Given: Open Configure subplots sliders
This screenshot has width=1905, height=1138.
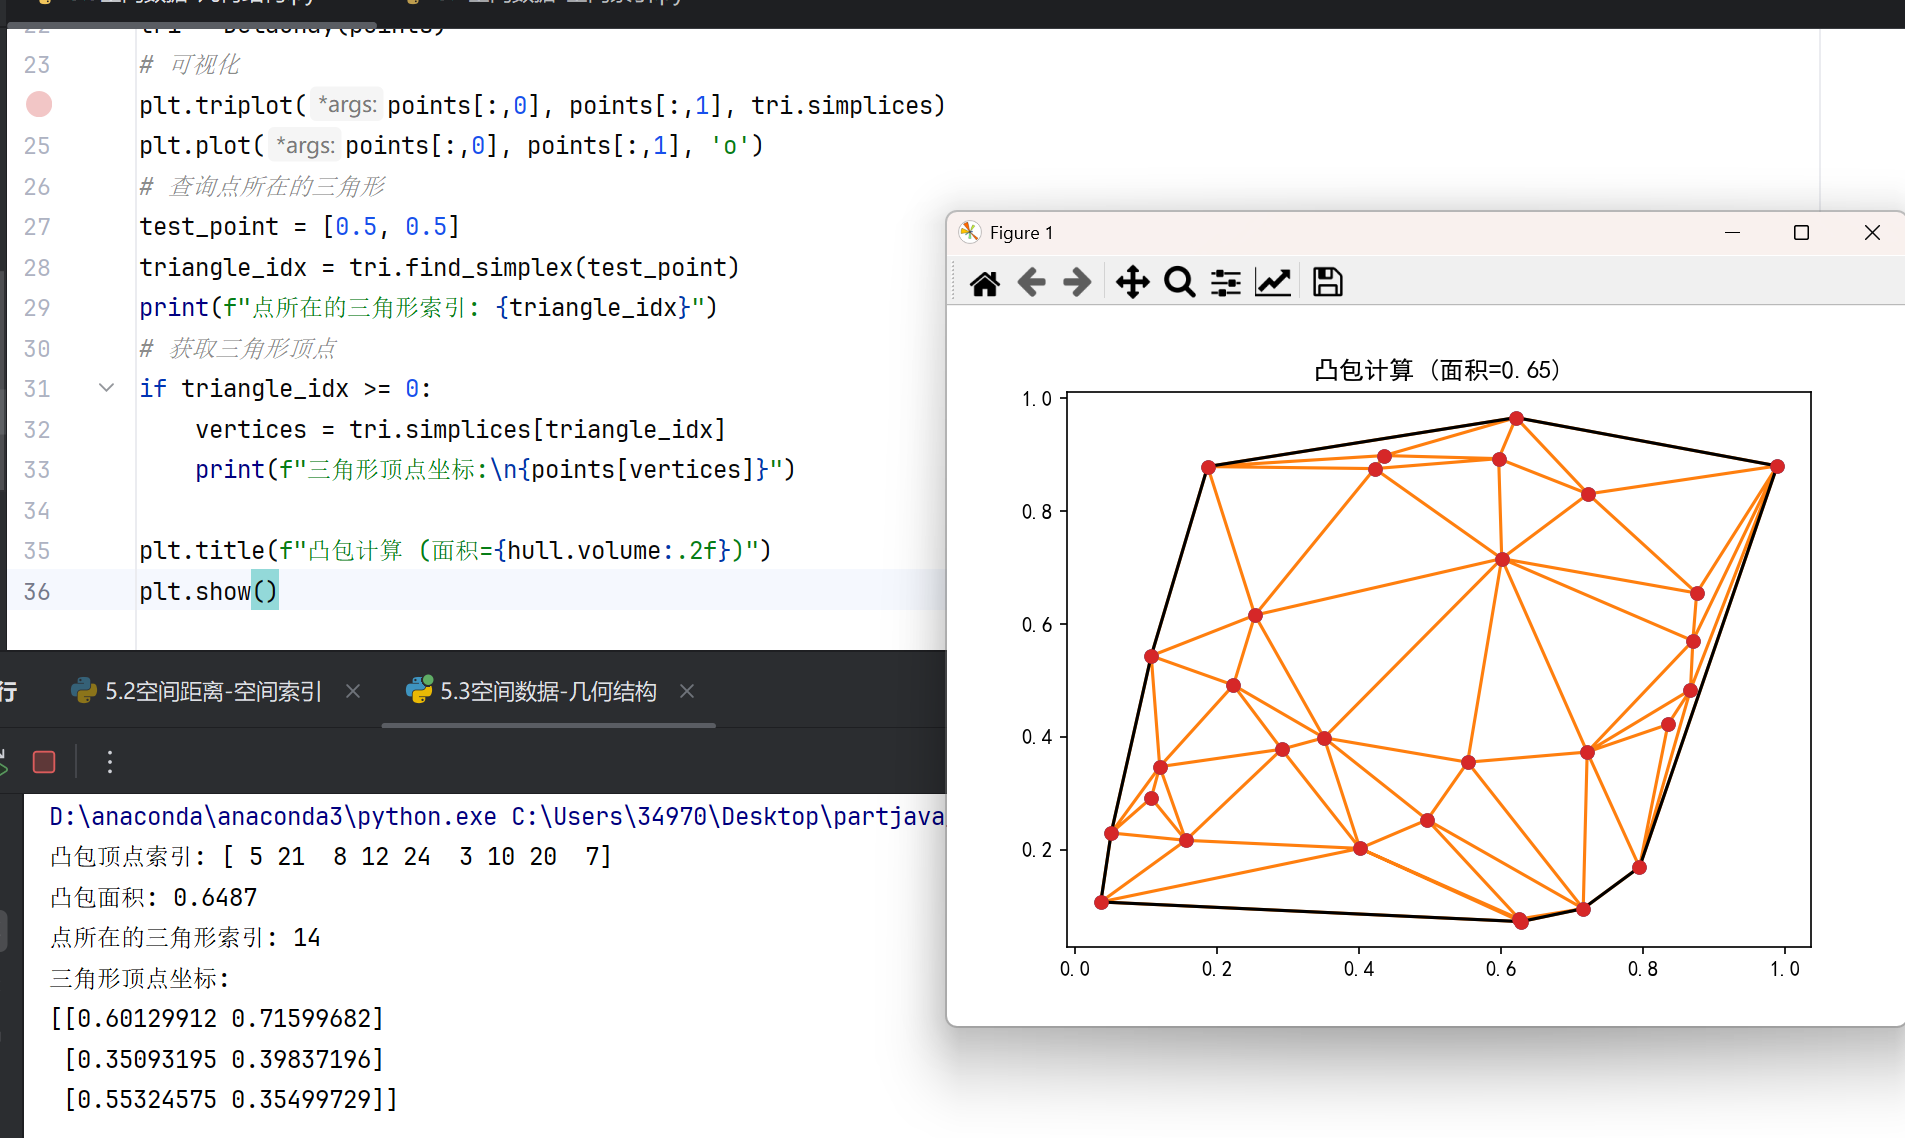Looking at the screenshot, I should [x=1226, y=283].
